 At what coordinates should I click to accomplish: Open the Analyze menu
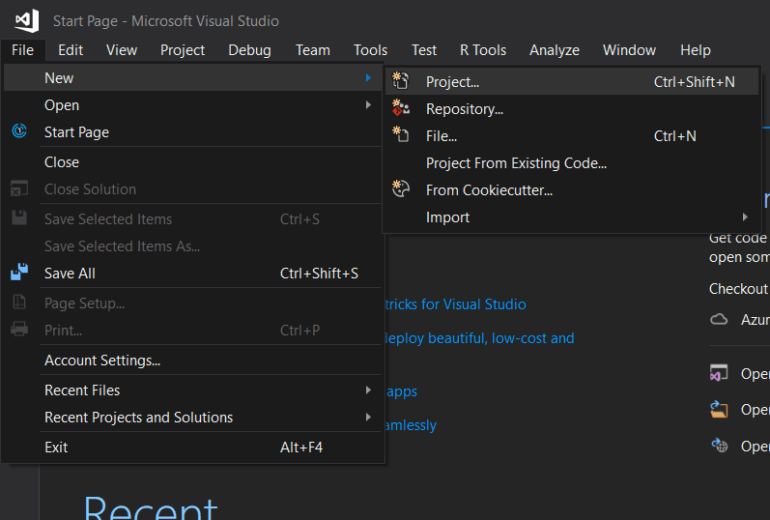point(554,50)
